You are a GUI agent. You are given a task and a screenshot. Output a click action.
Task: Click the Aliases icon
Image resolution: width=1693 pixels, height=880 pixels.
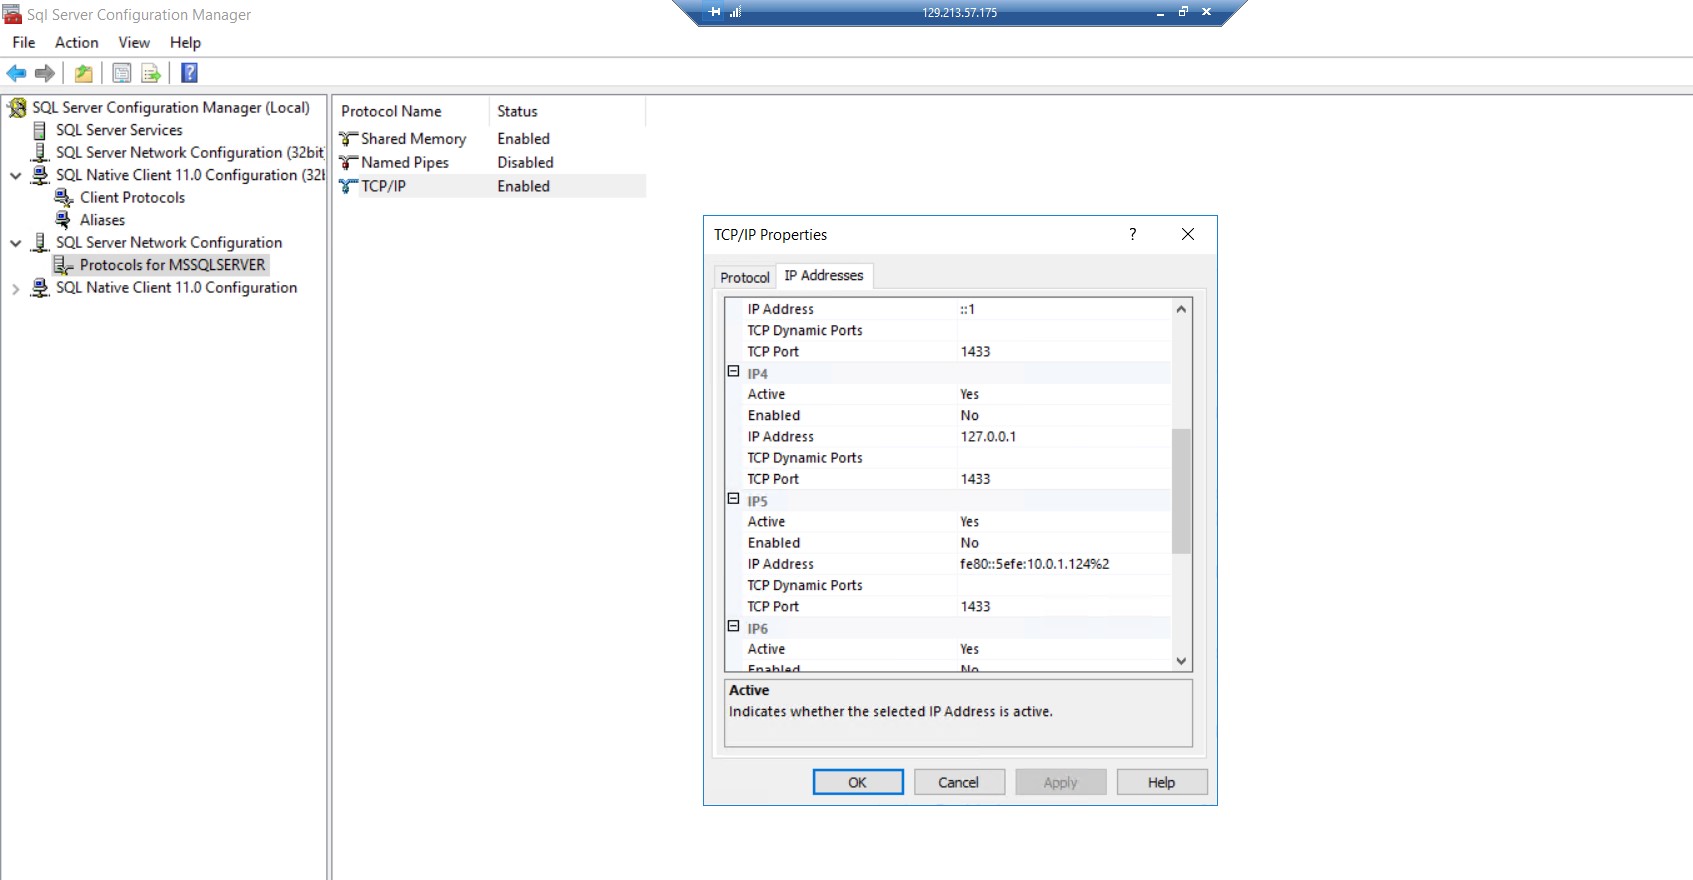click(64, 220)
